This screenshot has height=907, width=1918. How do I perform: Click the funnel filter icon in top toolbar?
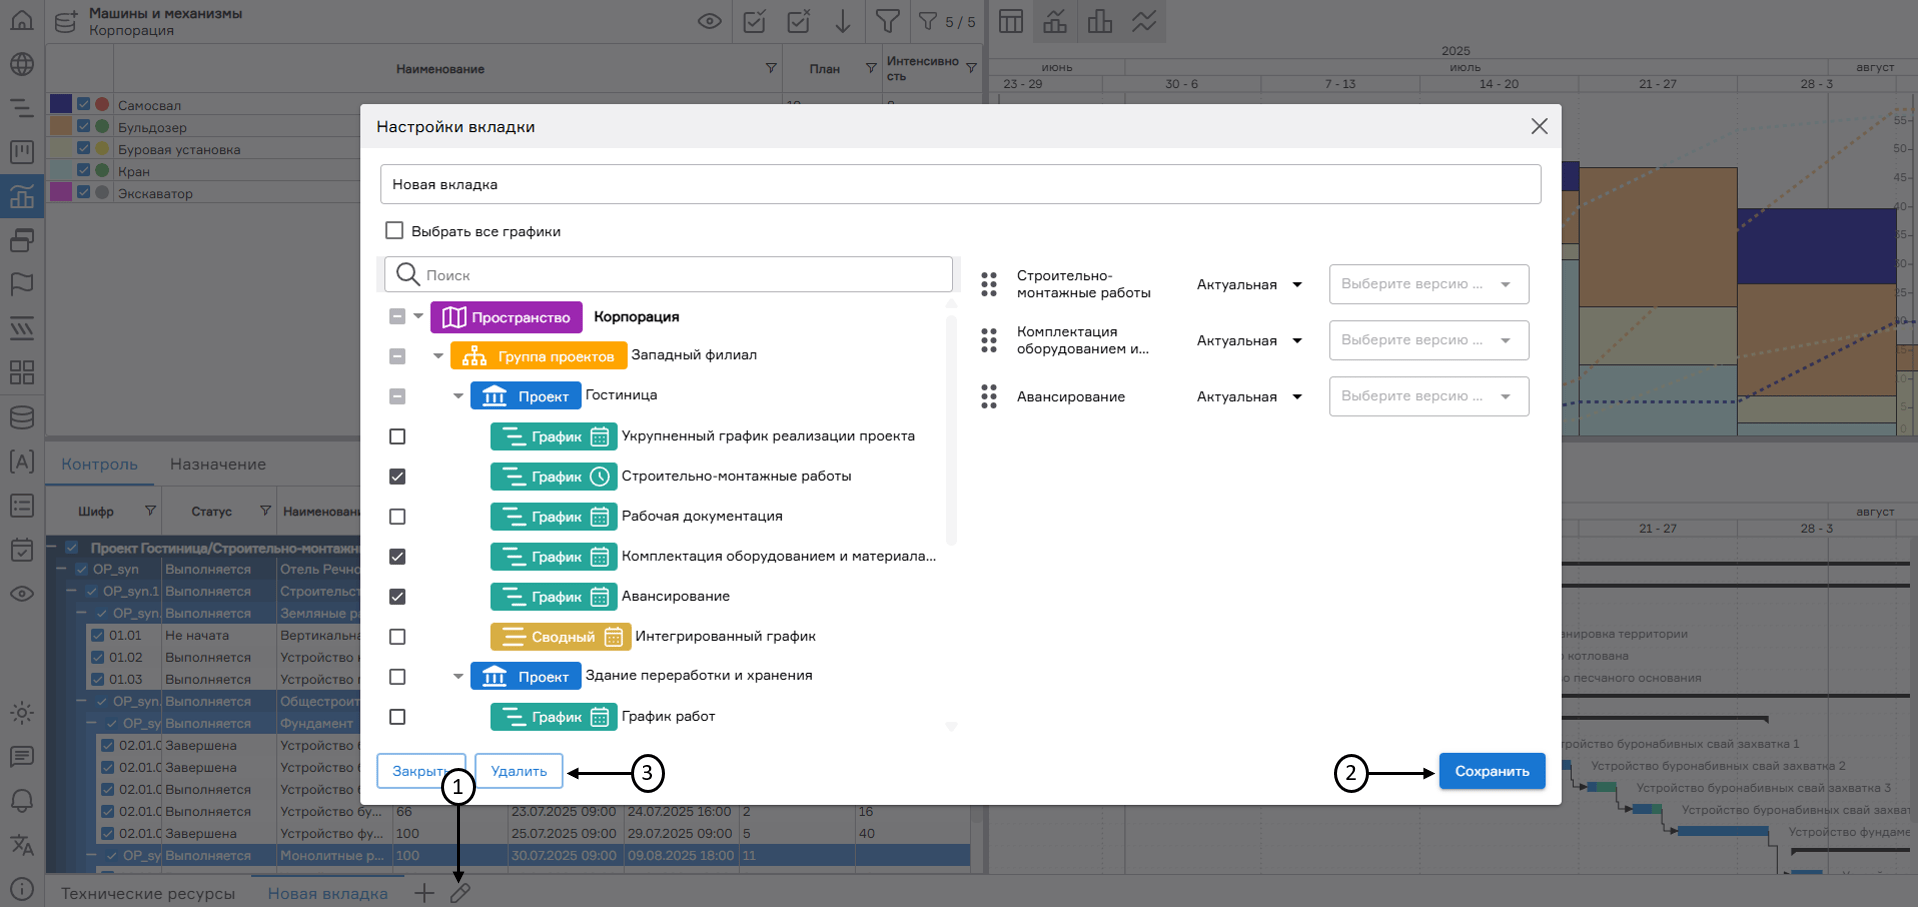pos(887,21)
